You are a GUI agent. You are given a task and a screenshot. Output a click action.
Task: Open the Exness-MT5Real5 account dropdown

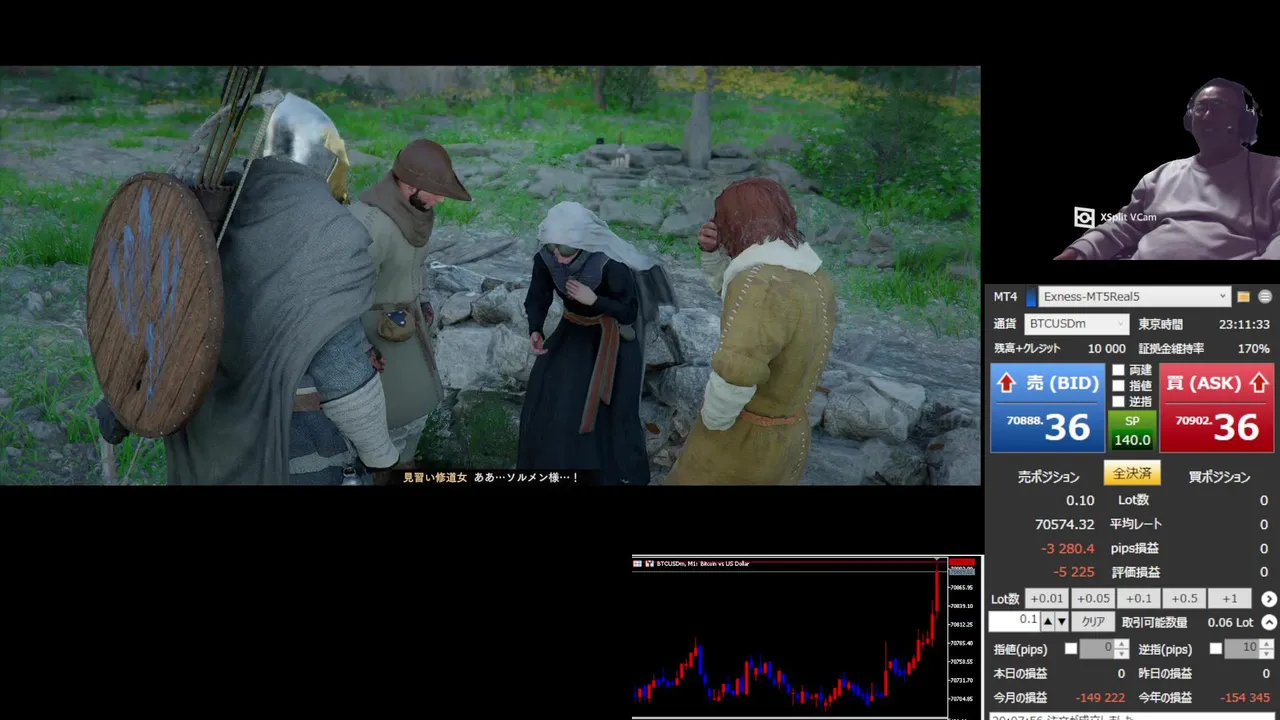[1134, 297]
